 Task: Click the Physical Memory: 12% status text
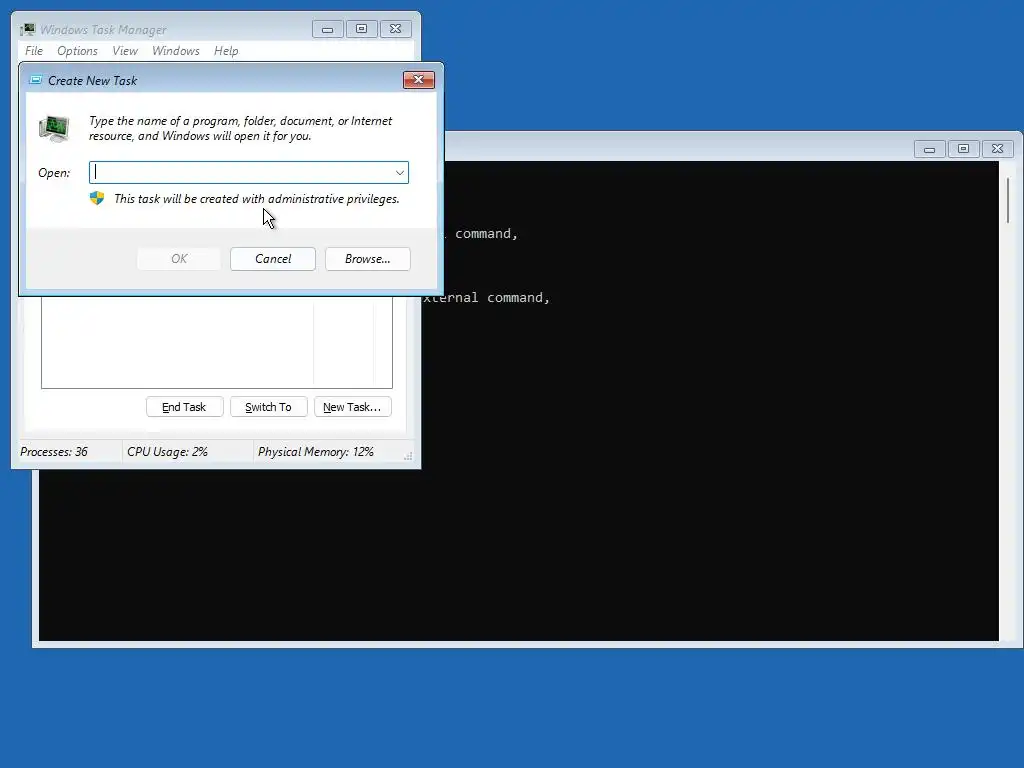pos(315,452)
